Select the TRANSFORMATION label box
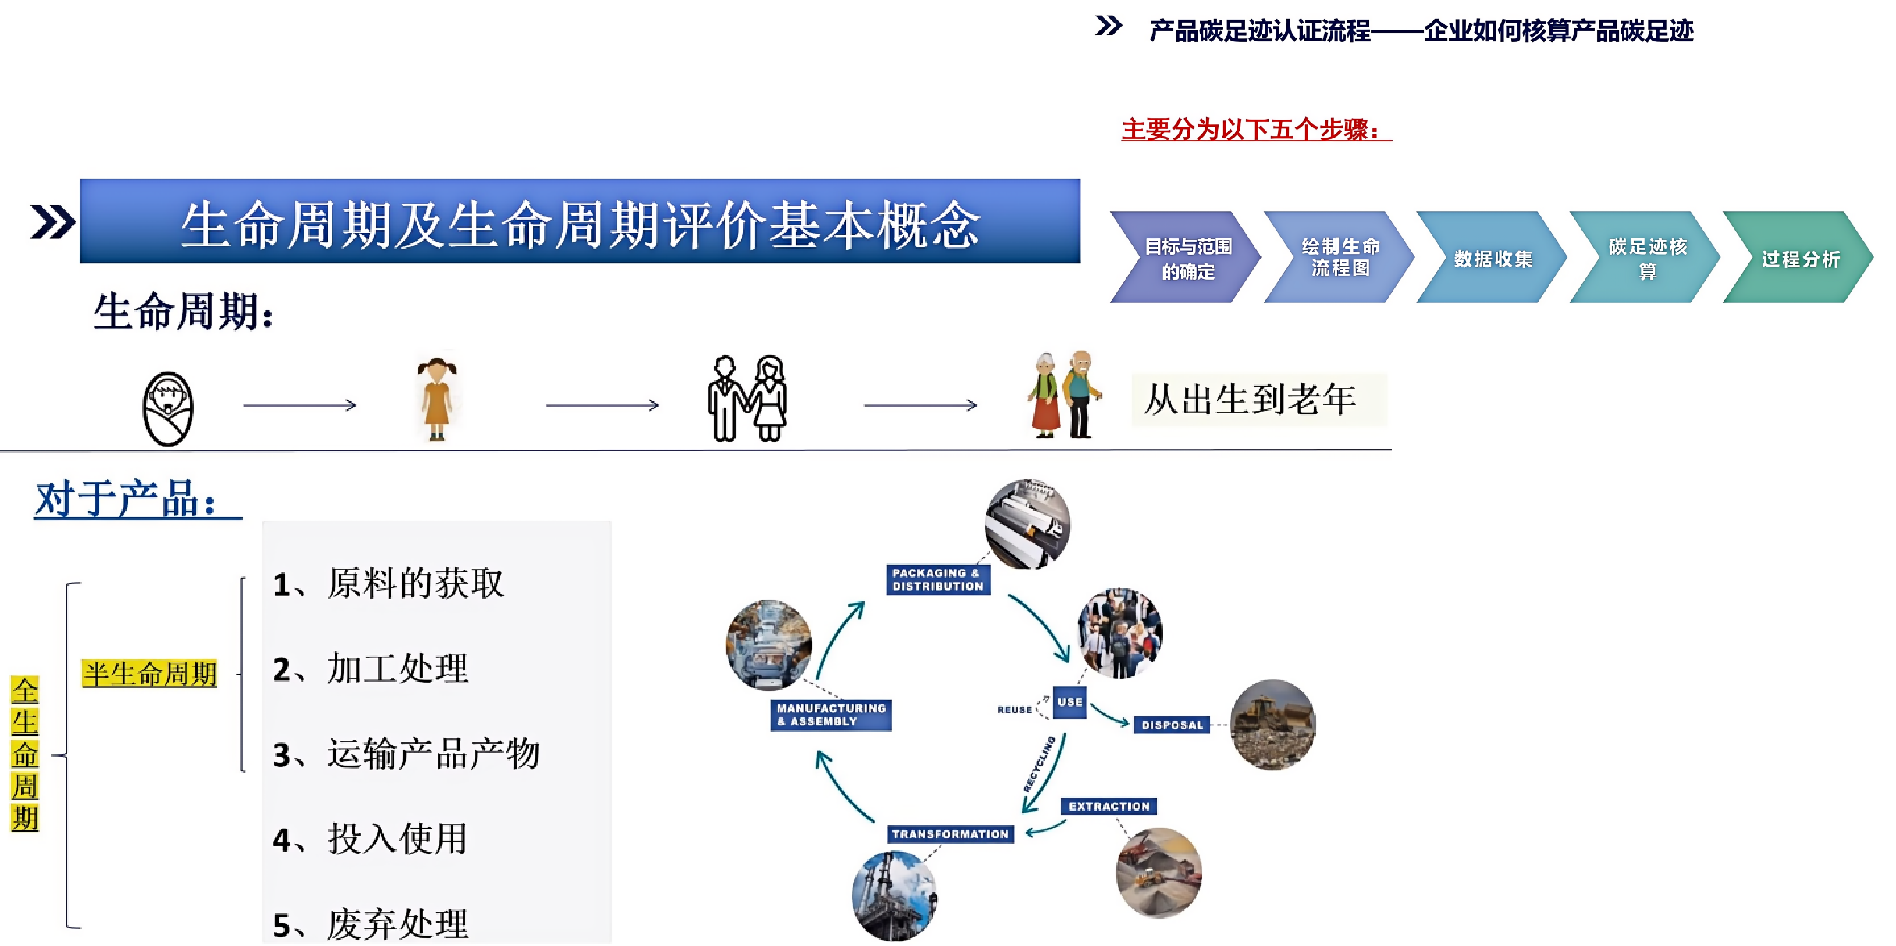Screen dimensions: 1896x946 (950, 834)
